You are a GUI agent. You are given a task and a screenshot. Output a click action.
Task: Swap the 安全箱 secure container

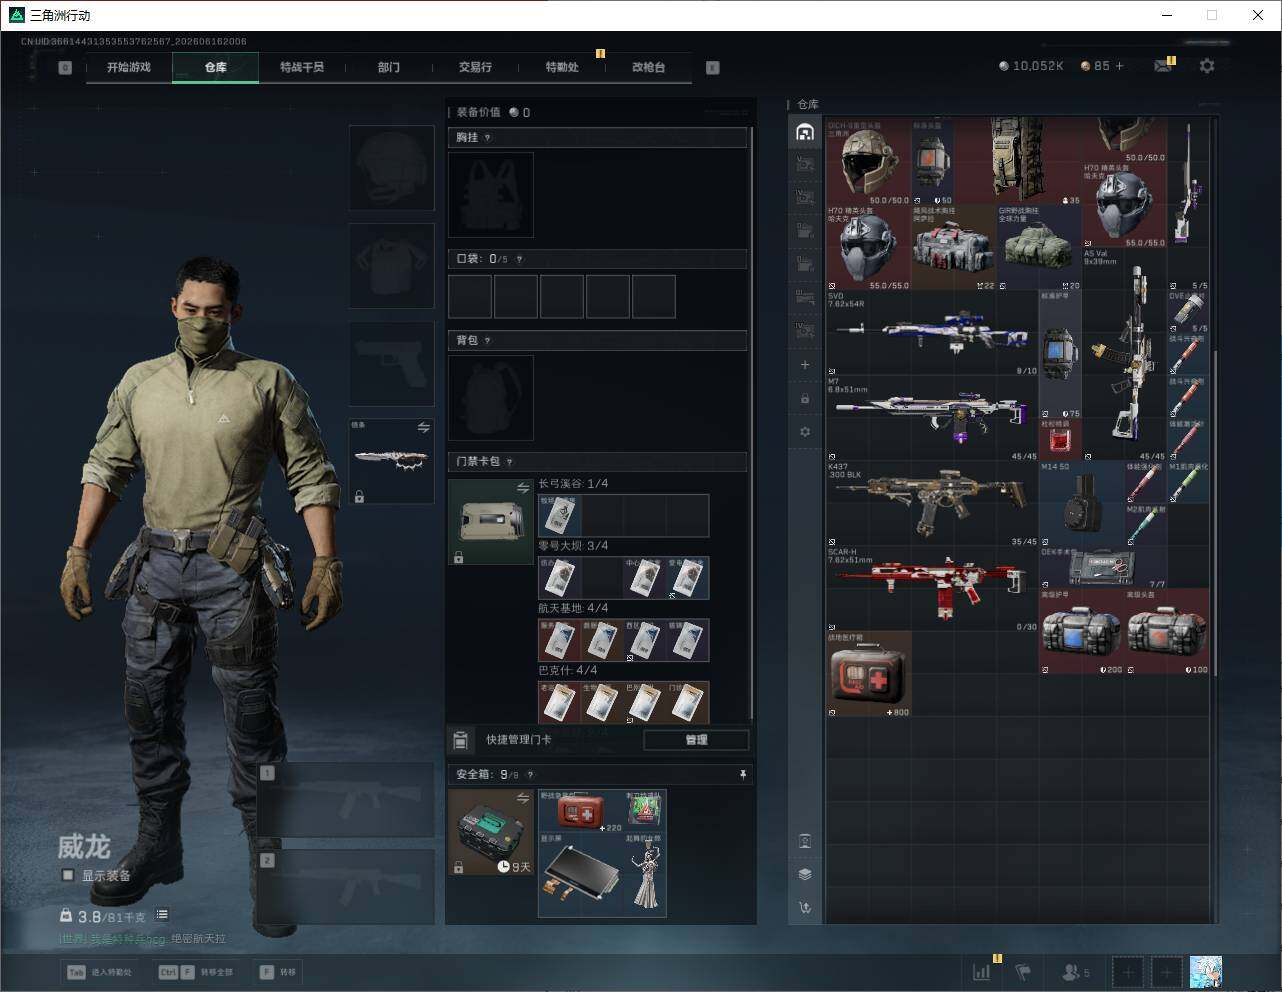point(523,797)
